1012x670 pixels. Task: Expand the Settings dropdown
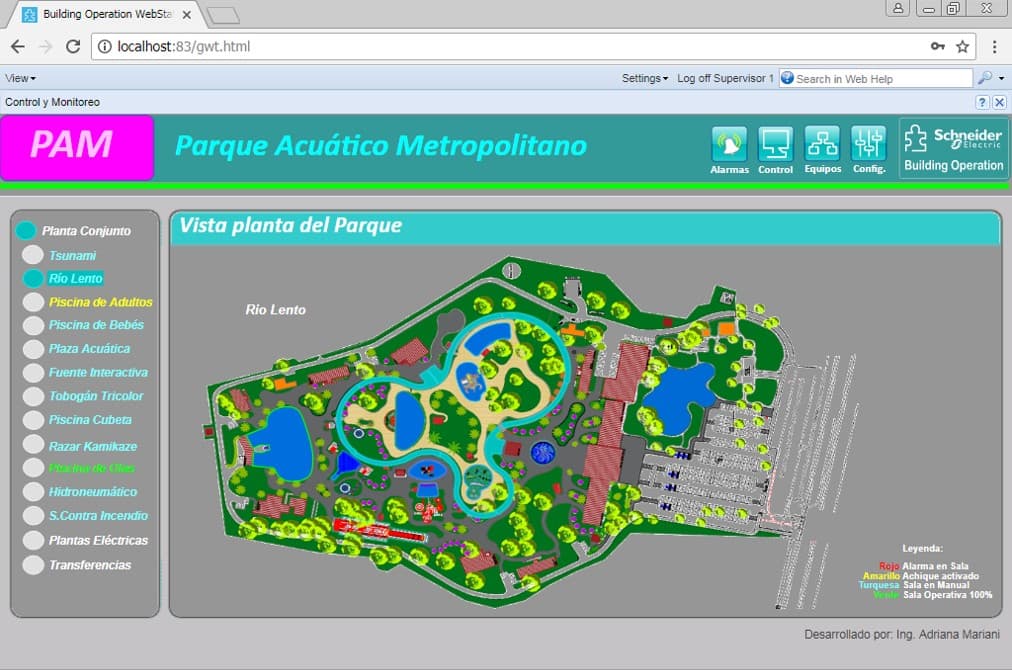pos(643,77)
